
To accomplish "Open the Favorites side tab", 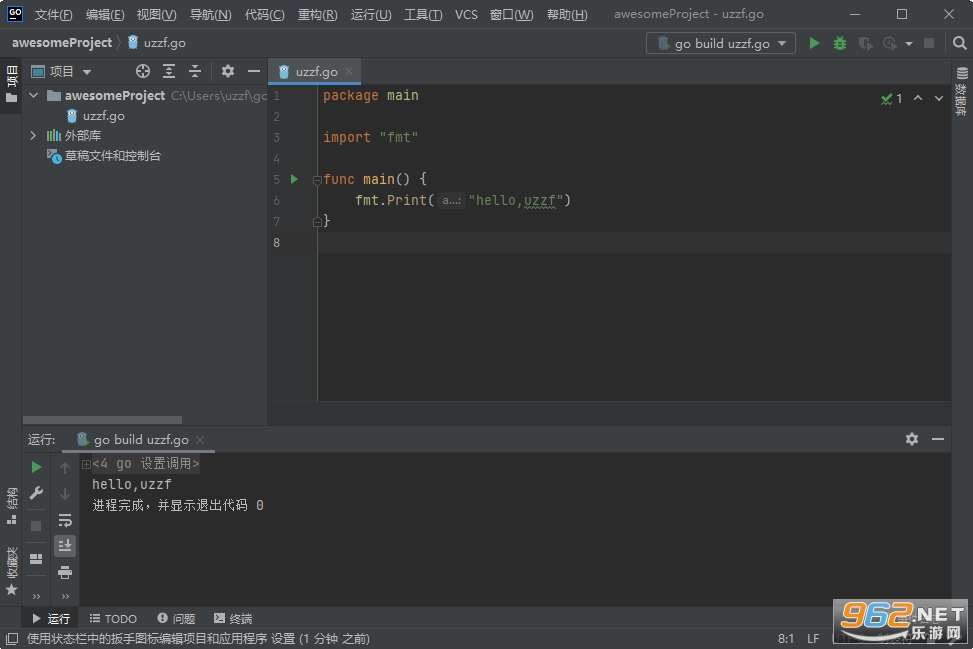I will (11, 571).
